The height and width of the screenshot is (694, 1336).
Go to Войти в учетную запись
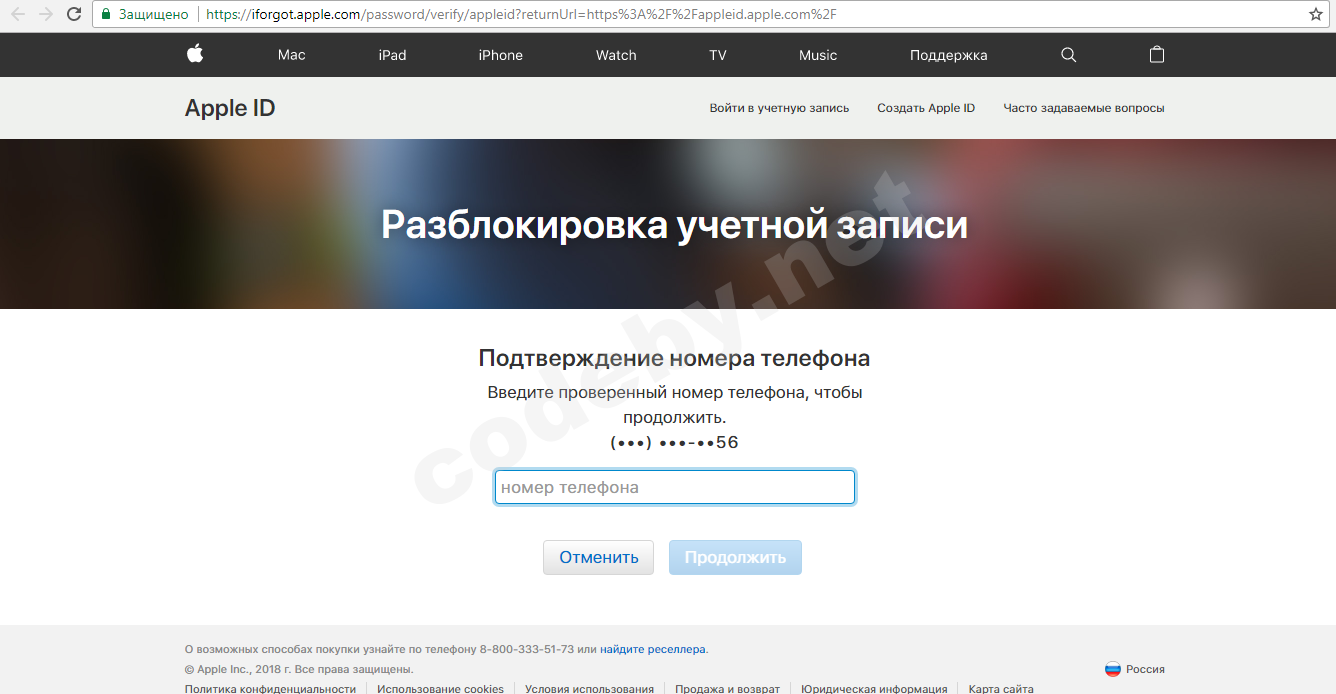[x=779, y=108]
